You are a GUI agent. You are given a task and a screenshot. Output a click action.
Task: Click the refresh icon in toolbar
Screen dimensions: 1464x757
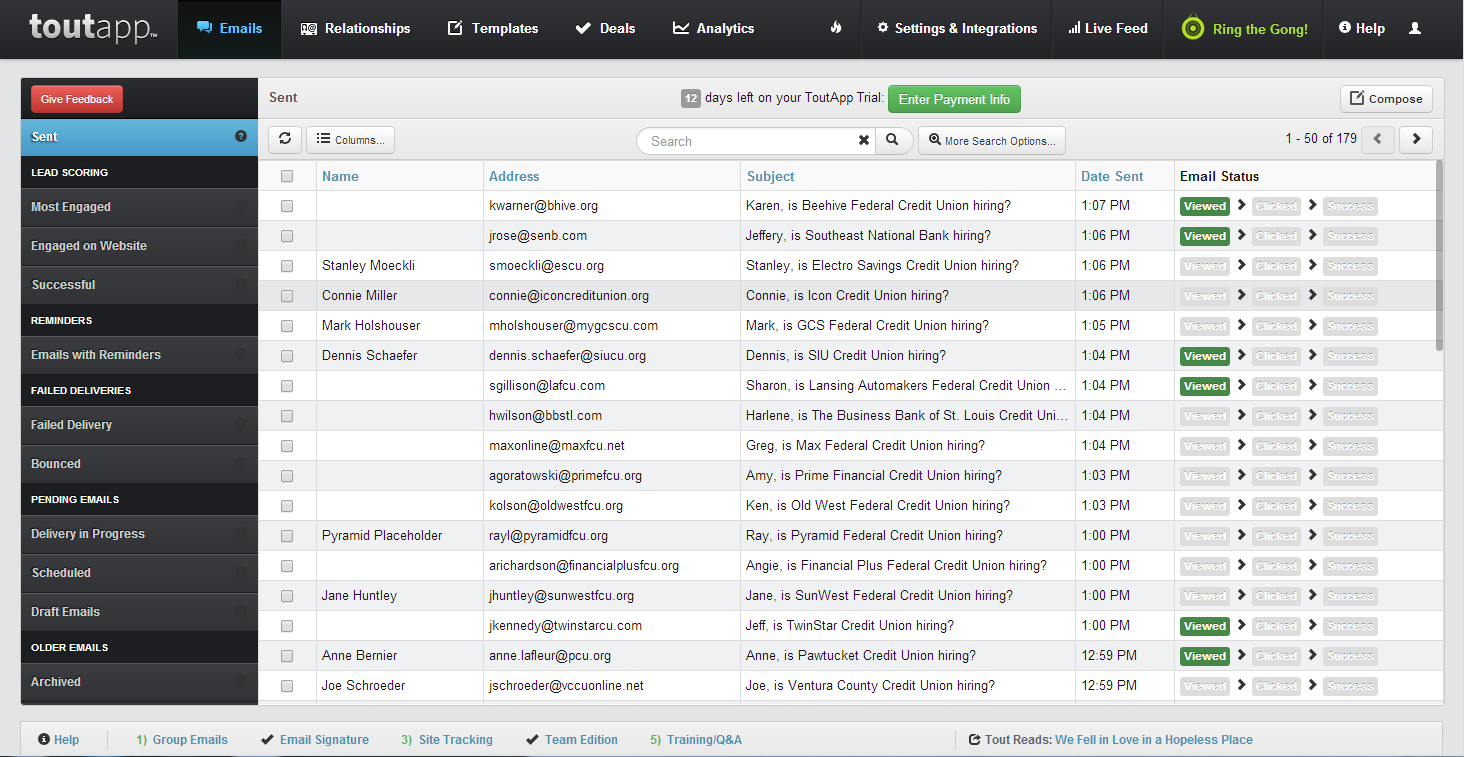pyautogui.click(x=285, y=140)
